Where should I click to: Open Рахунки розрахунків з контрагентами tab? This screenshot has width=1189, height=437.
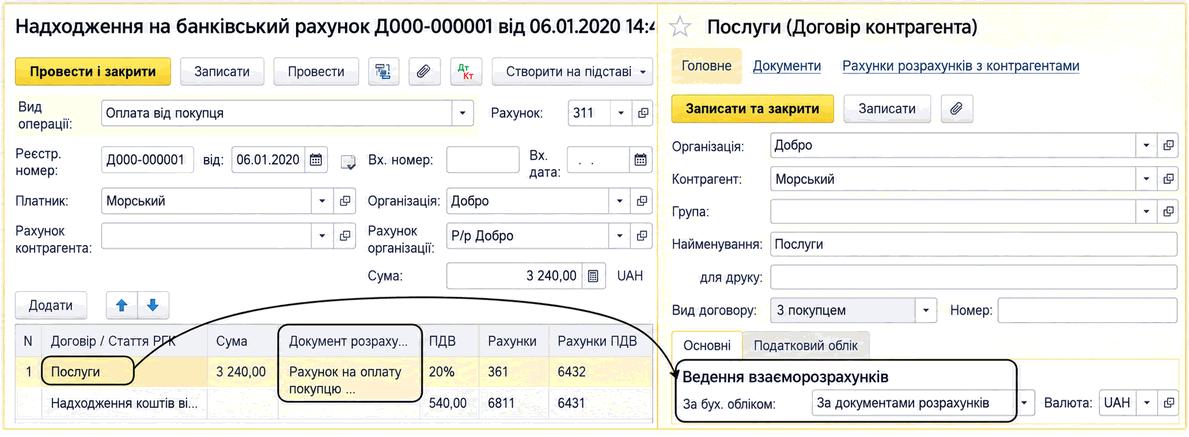tap(961, 66)
